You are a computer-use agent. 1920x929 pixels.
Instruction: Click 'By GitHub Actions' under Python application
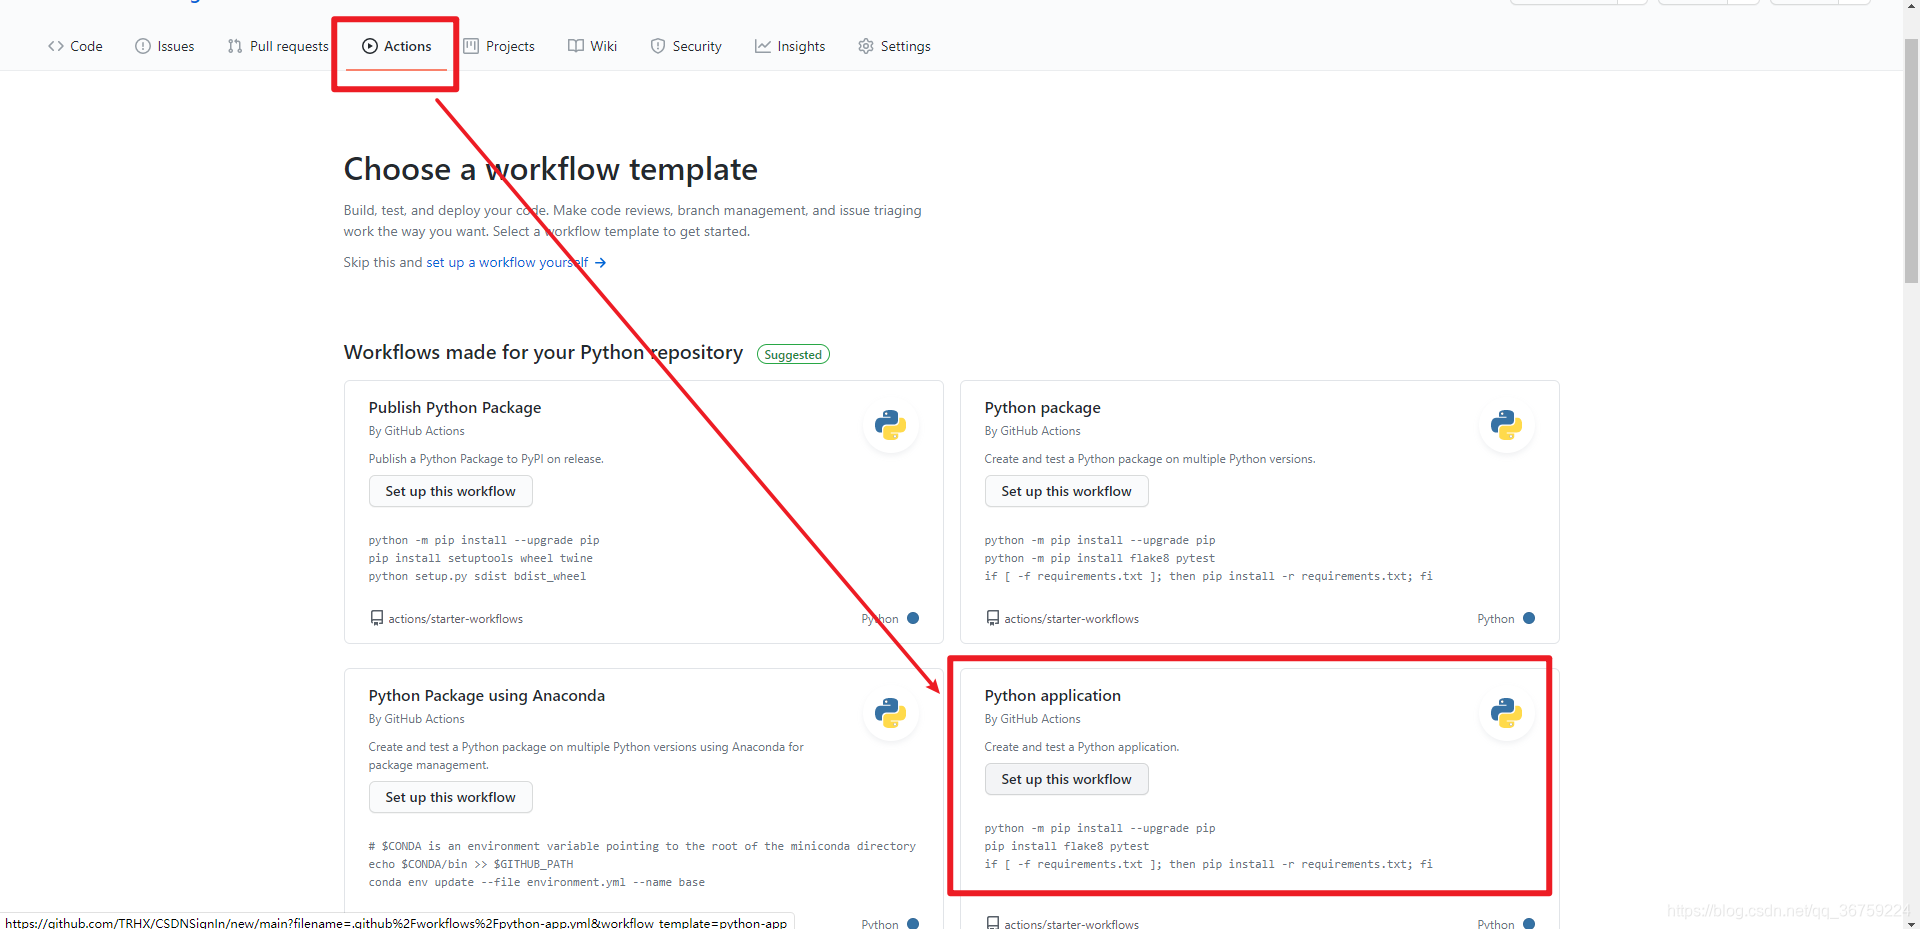pos(1033,719)
